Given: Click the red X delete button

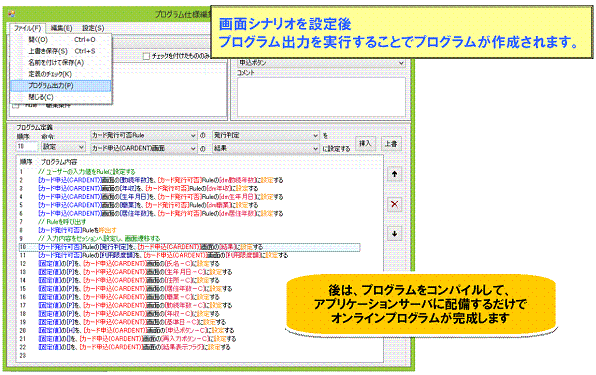Looking at the screenshot, I should [394, 204].
